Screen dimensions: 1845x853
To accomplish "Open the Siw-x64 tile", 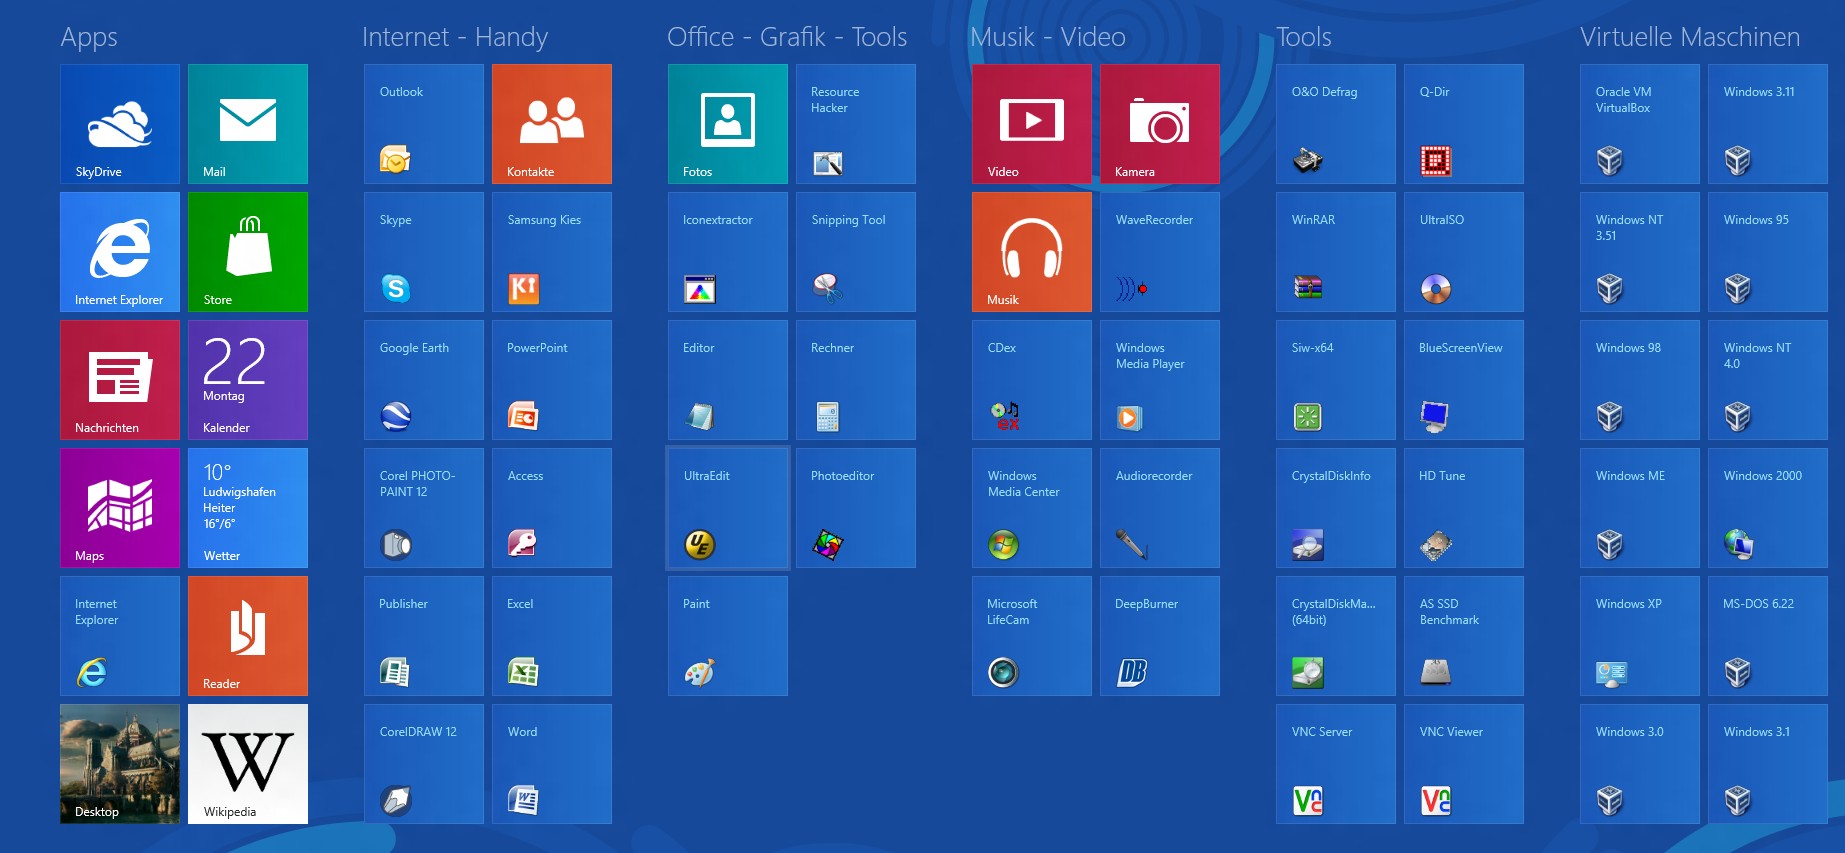I will click(1336, 380).
